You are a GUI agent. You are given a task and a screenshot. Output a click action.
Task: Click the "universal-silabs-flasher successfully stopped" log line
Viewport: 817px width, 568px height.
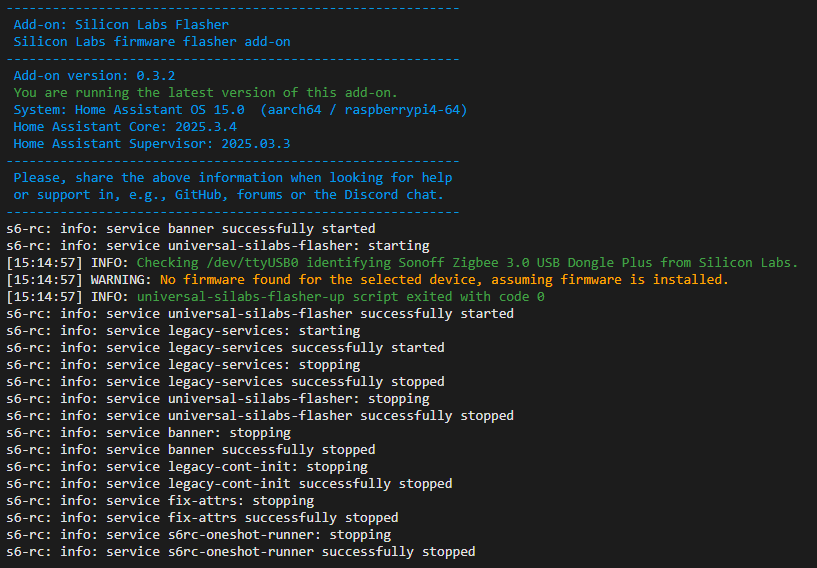[260, 416]
